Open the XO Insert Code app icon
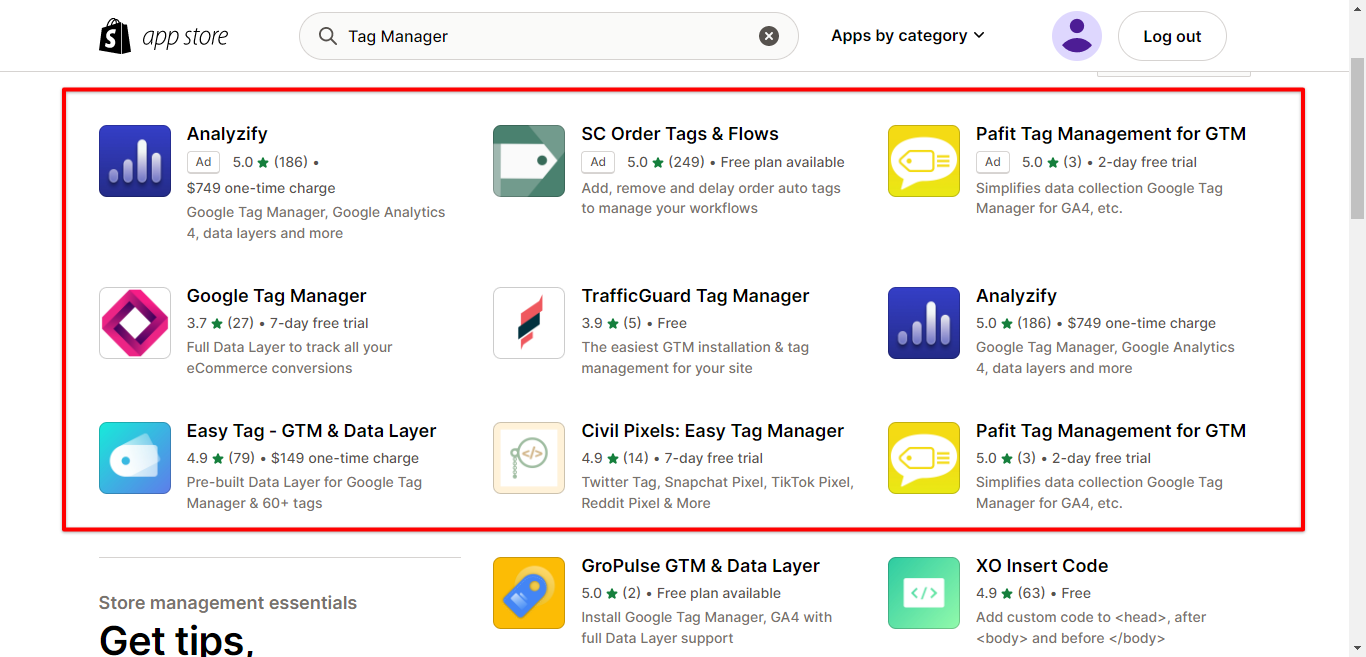This screenshot has height=657, width=1366. (924, 593)
